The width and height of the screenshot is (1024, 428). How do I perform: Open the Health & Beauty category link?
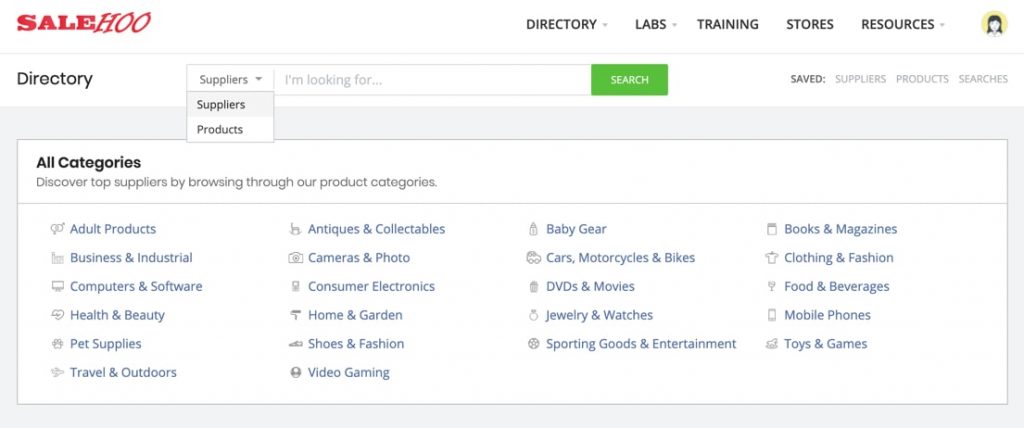click(118, 315)
